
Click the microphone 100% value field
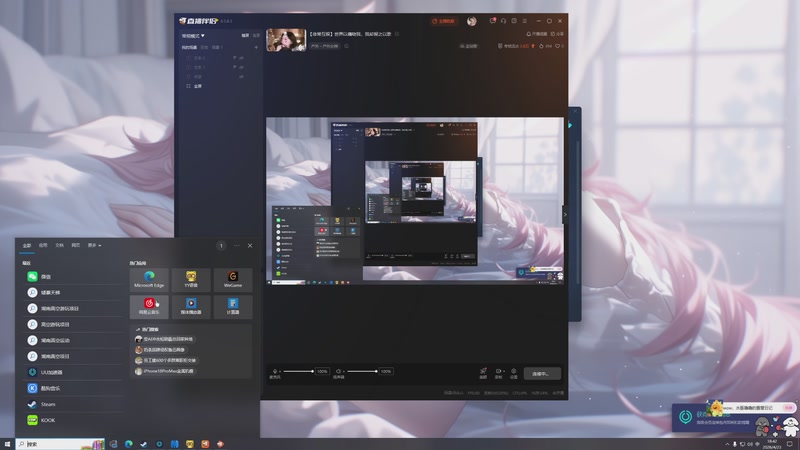(322, 371)
